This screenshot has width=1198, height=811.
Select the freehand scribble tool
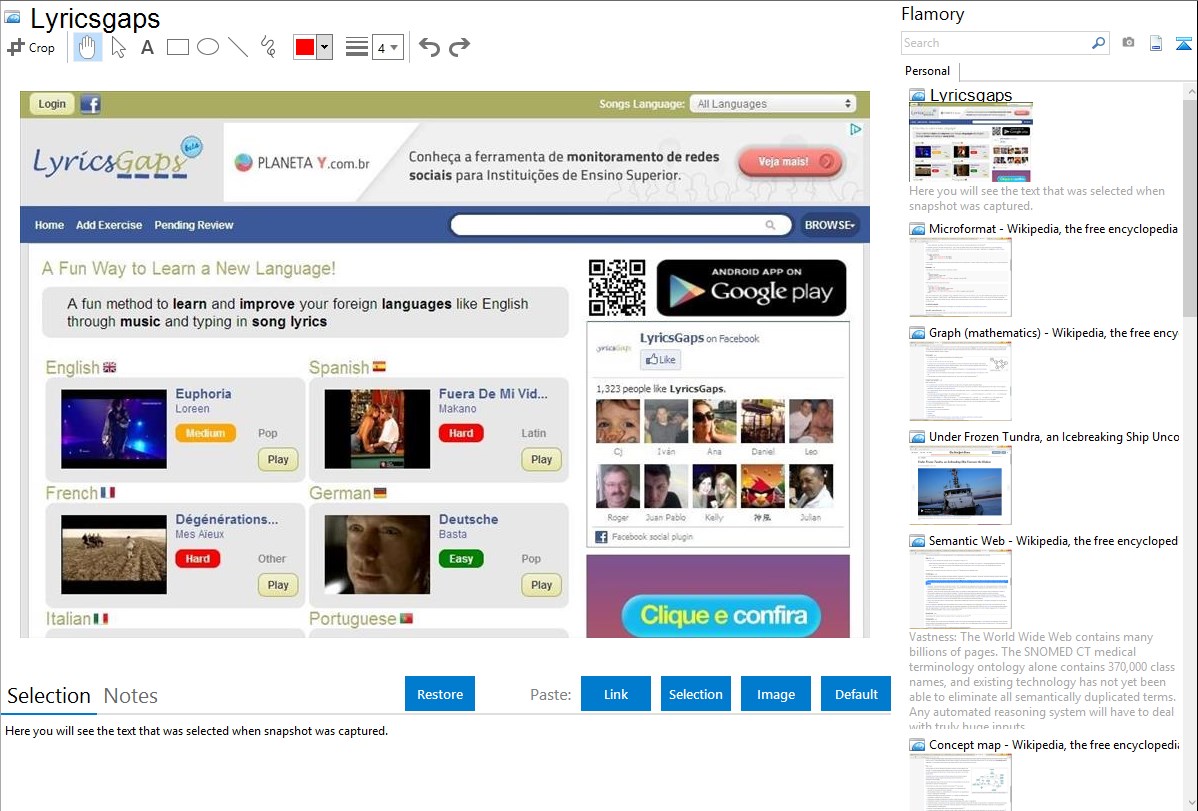[268, 47]
